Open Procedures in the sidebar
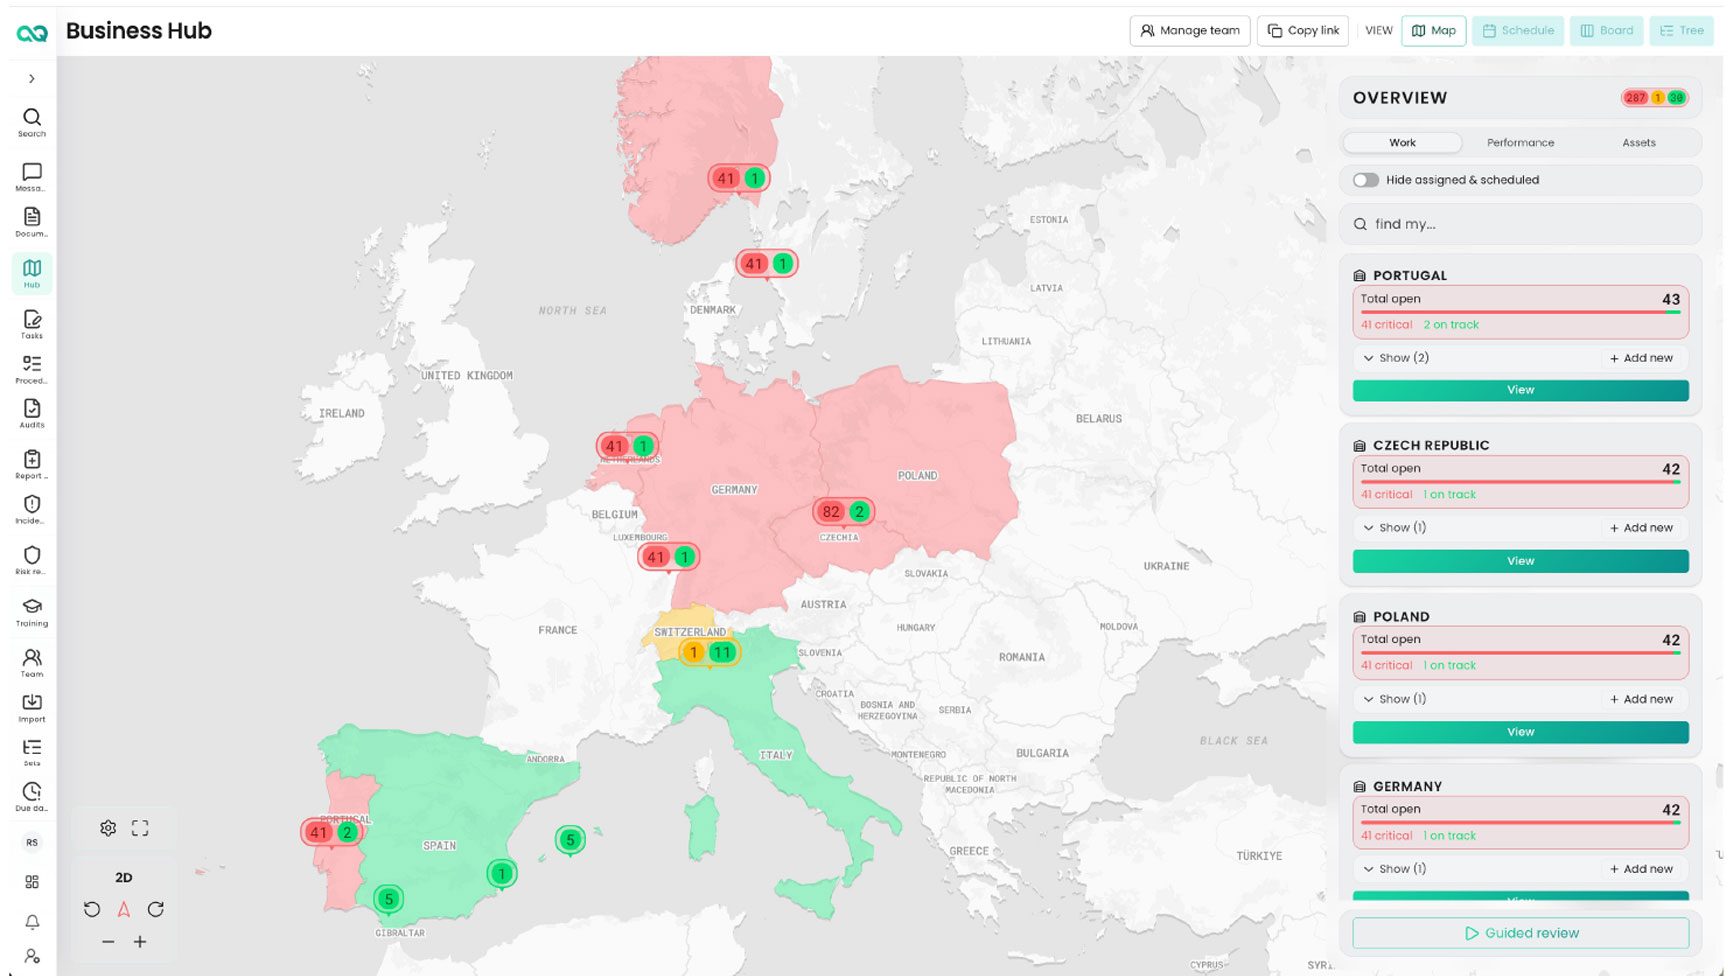 click(x=32, y=369)
